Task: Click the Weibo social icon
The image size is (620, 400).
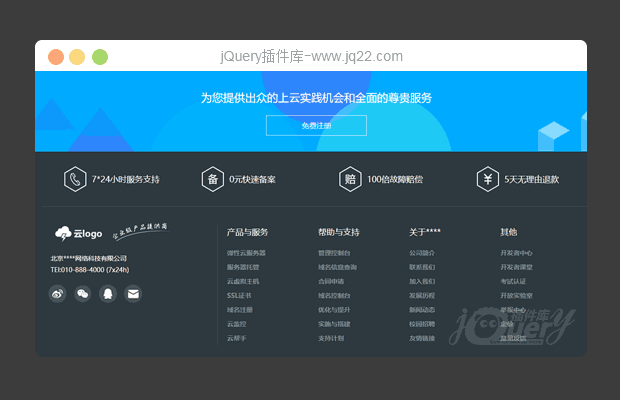Action: click(x=58, y=293)
